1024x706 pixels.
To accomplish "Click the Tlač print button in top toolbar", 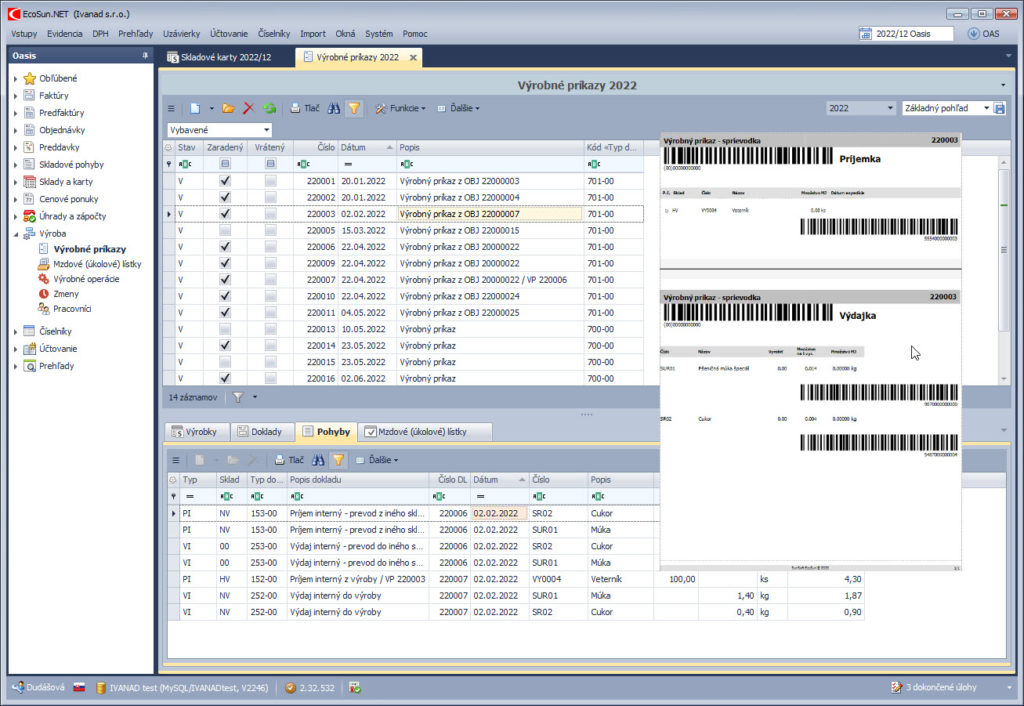I will 305,108.
